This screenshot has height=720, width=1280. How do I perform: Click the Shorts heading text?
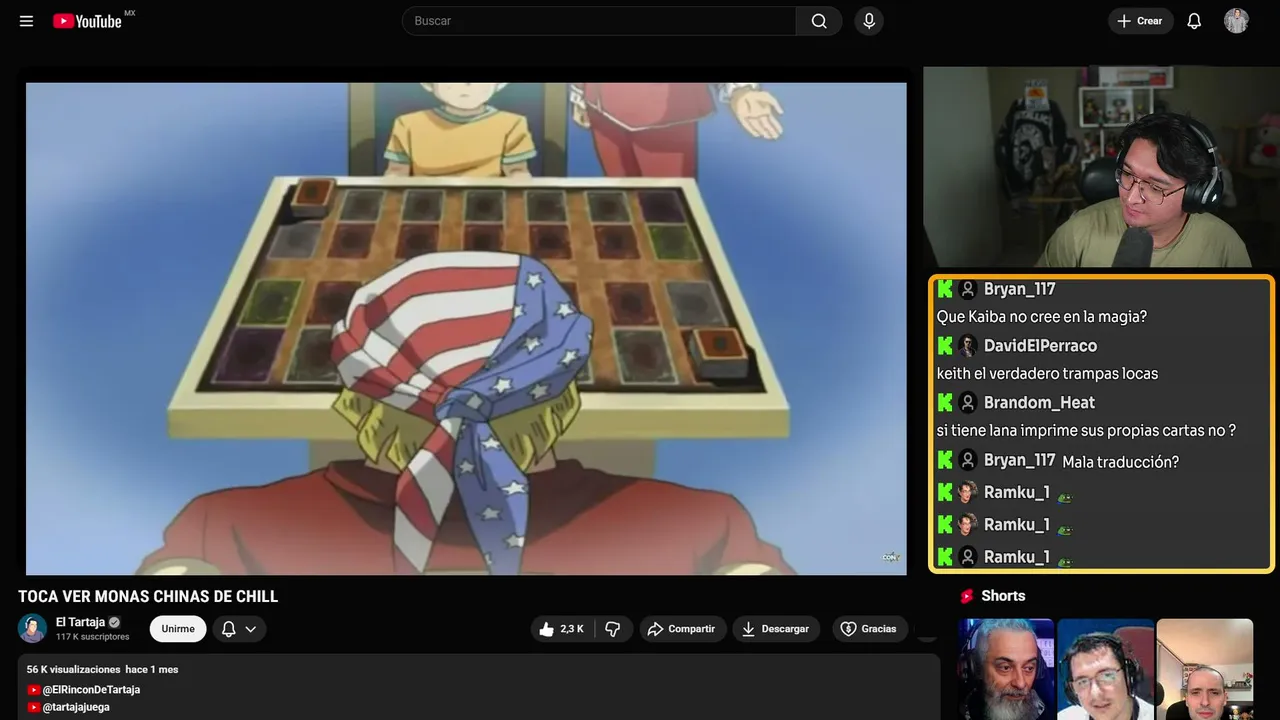(1003, 596)
